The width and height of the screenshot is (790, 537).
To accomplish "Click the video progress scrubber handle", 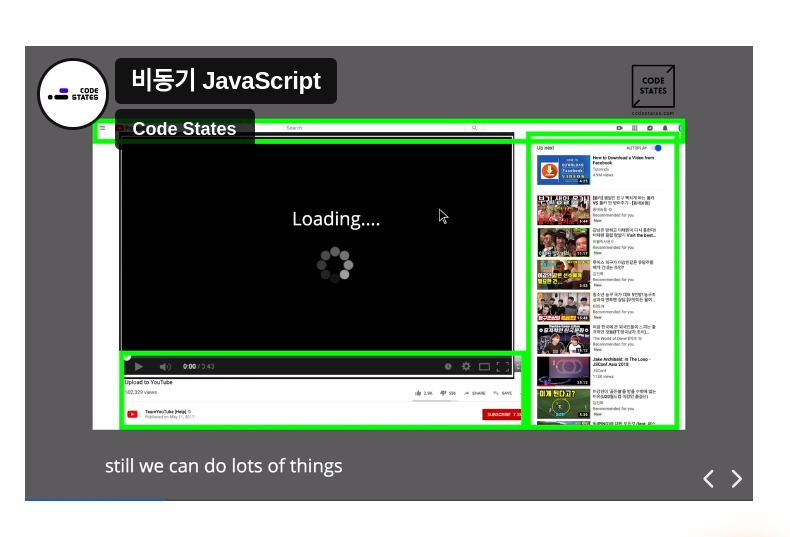I will coord(127,357).
